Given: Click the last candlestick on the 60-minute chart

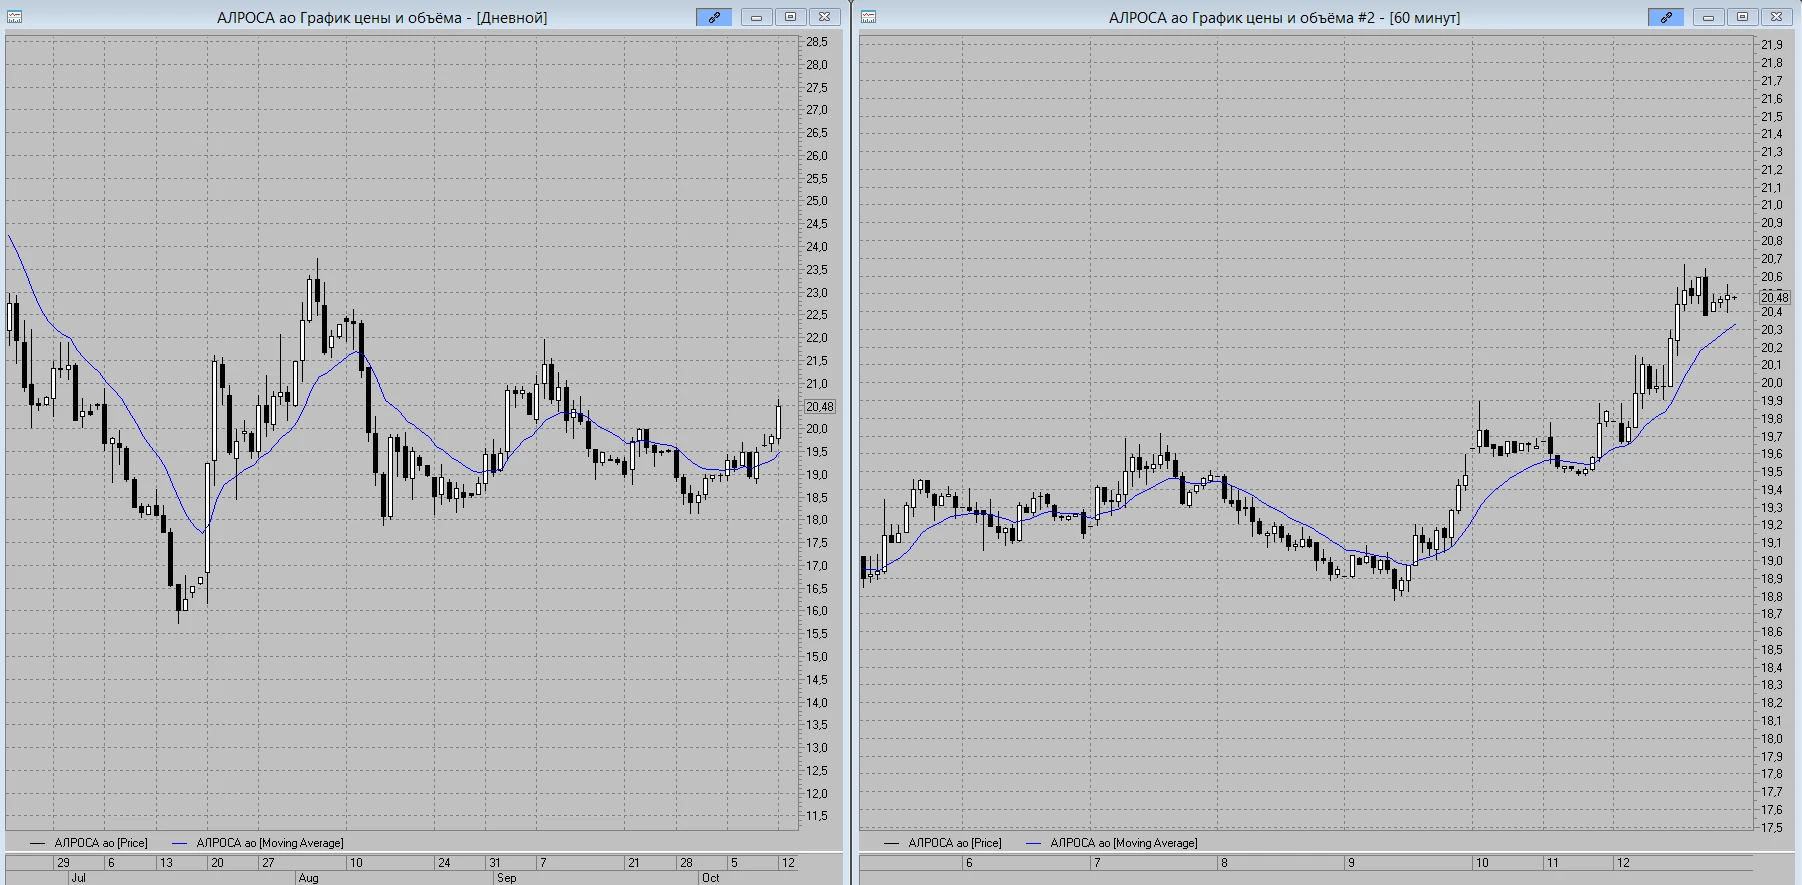Looking at the screenshot, I should pos(1734,297).
